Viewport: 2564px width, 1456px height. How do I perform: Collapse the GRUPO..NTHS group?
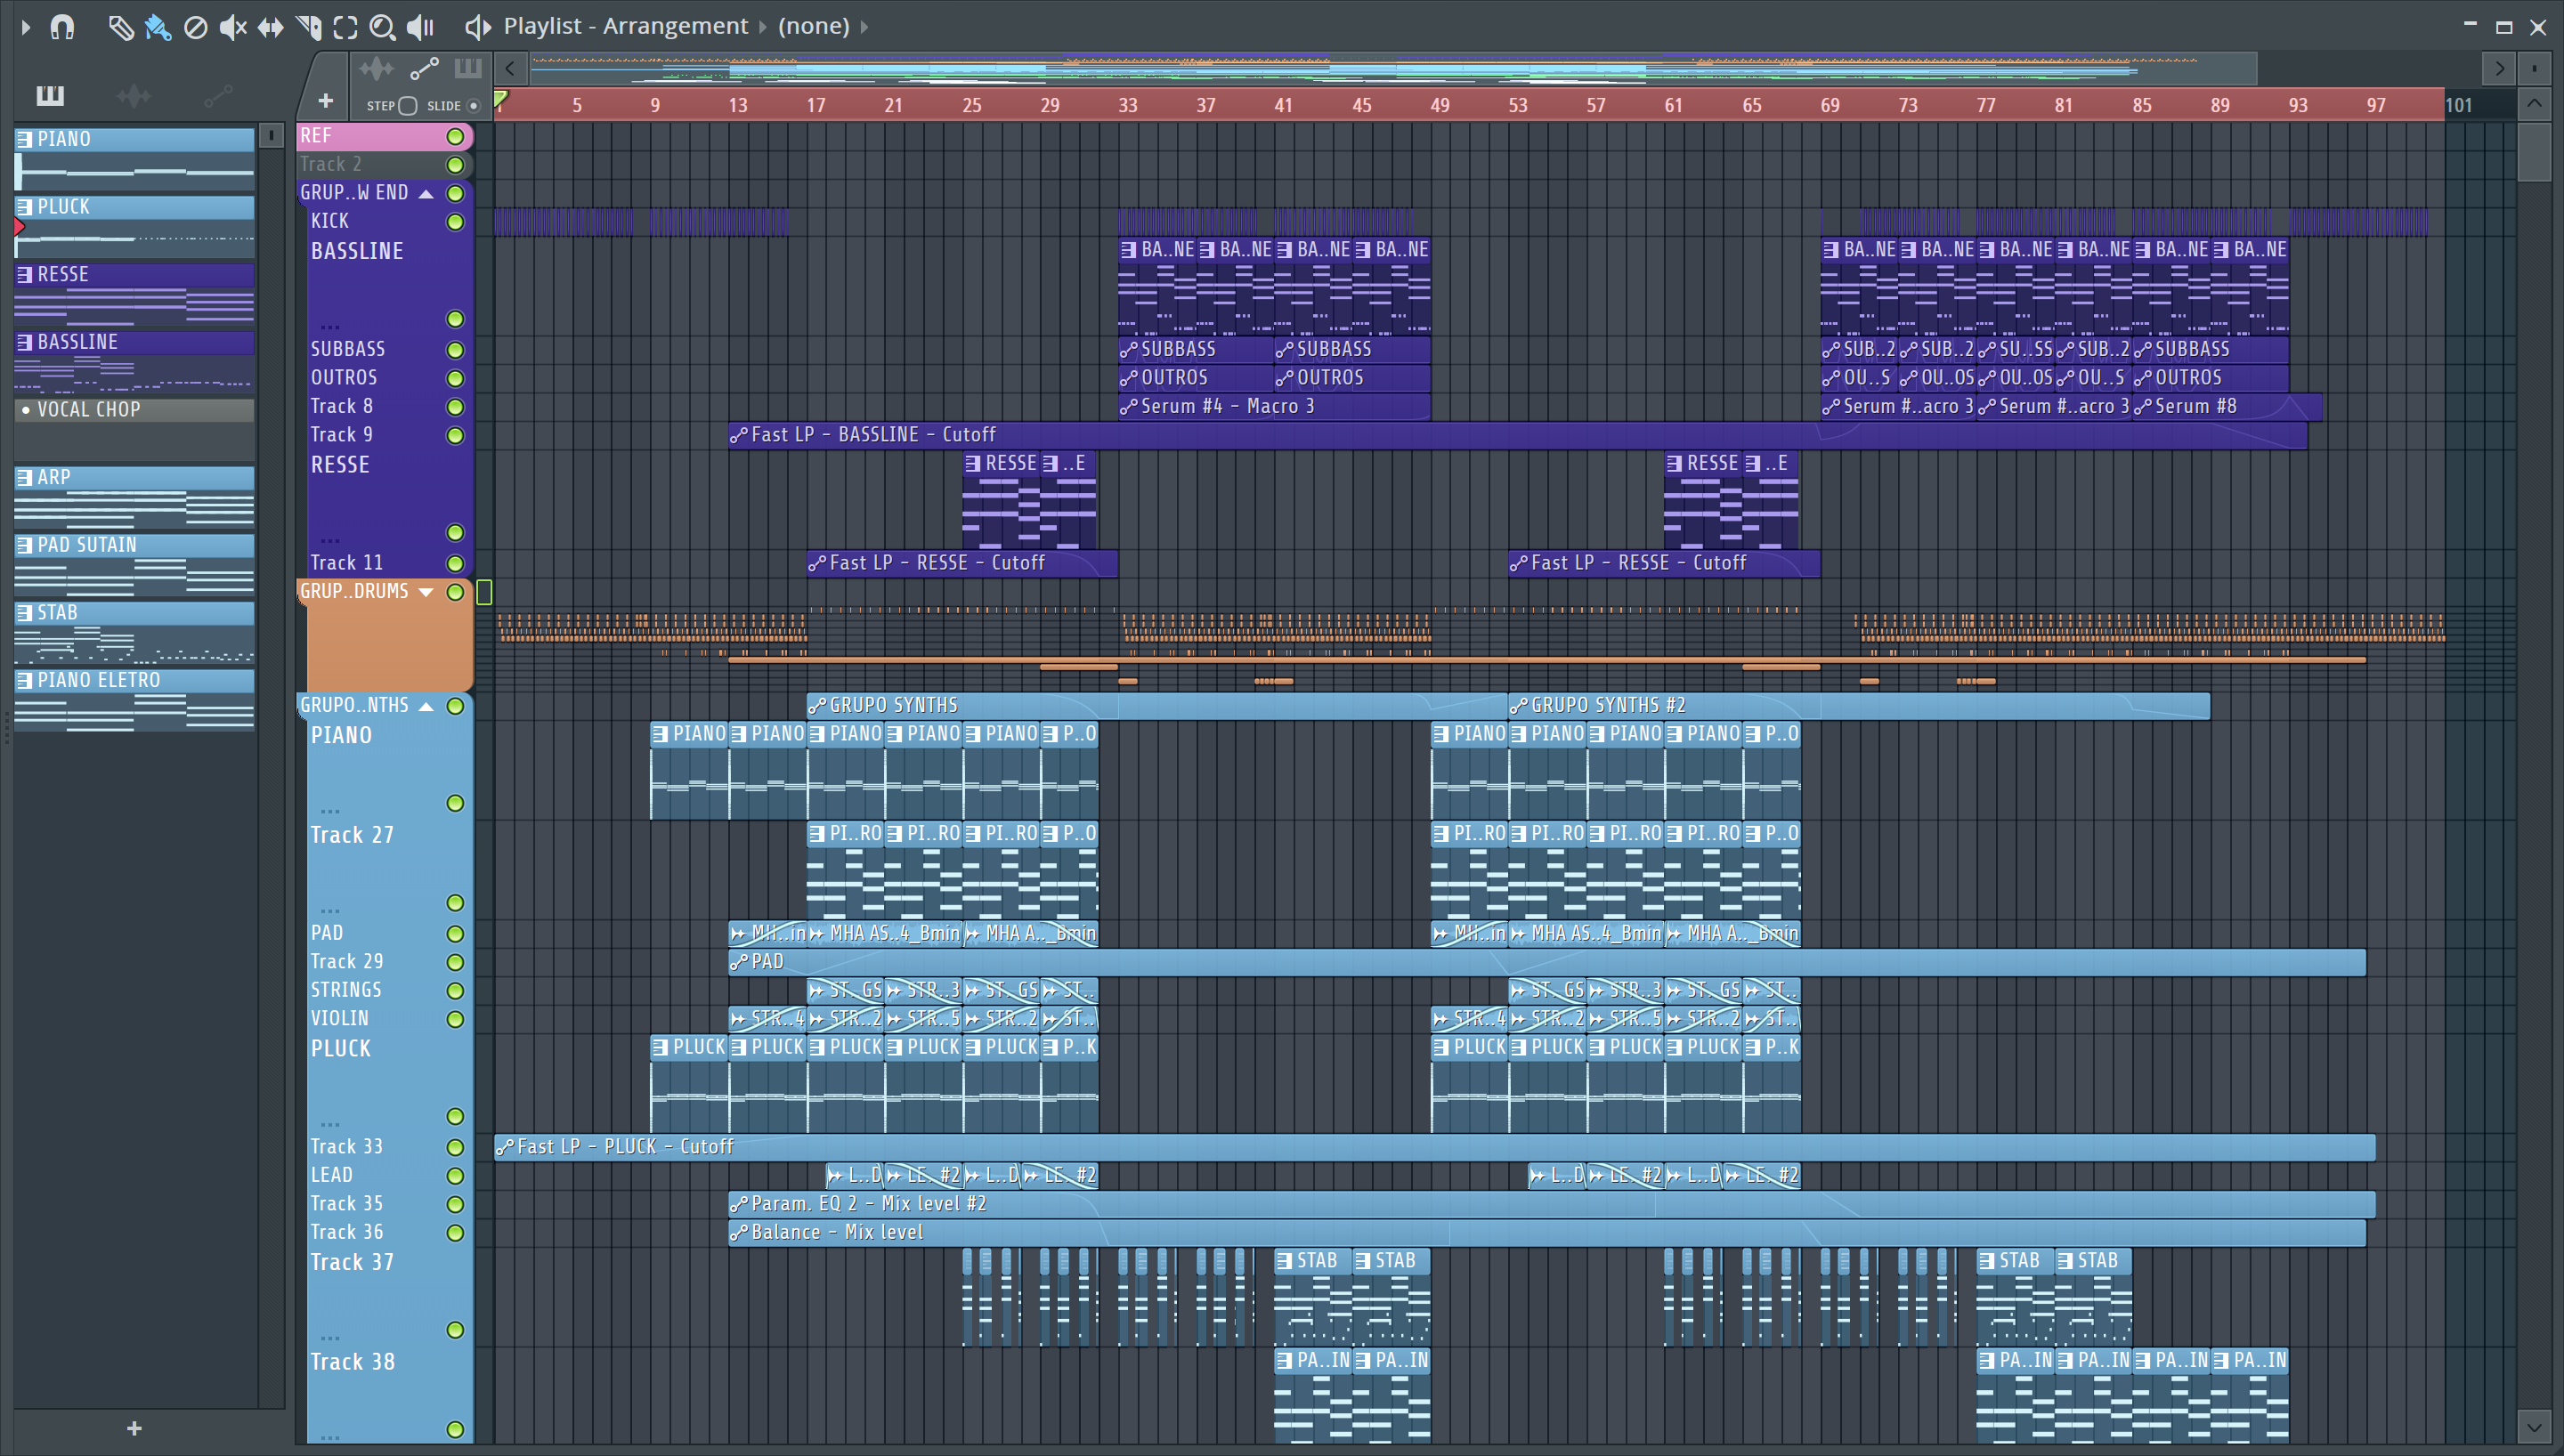click(426, 706)
